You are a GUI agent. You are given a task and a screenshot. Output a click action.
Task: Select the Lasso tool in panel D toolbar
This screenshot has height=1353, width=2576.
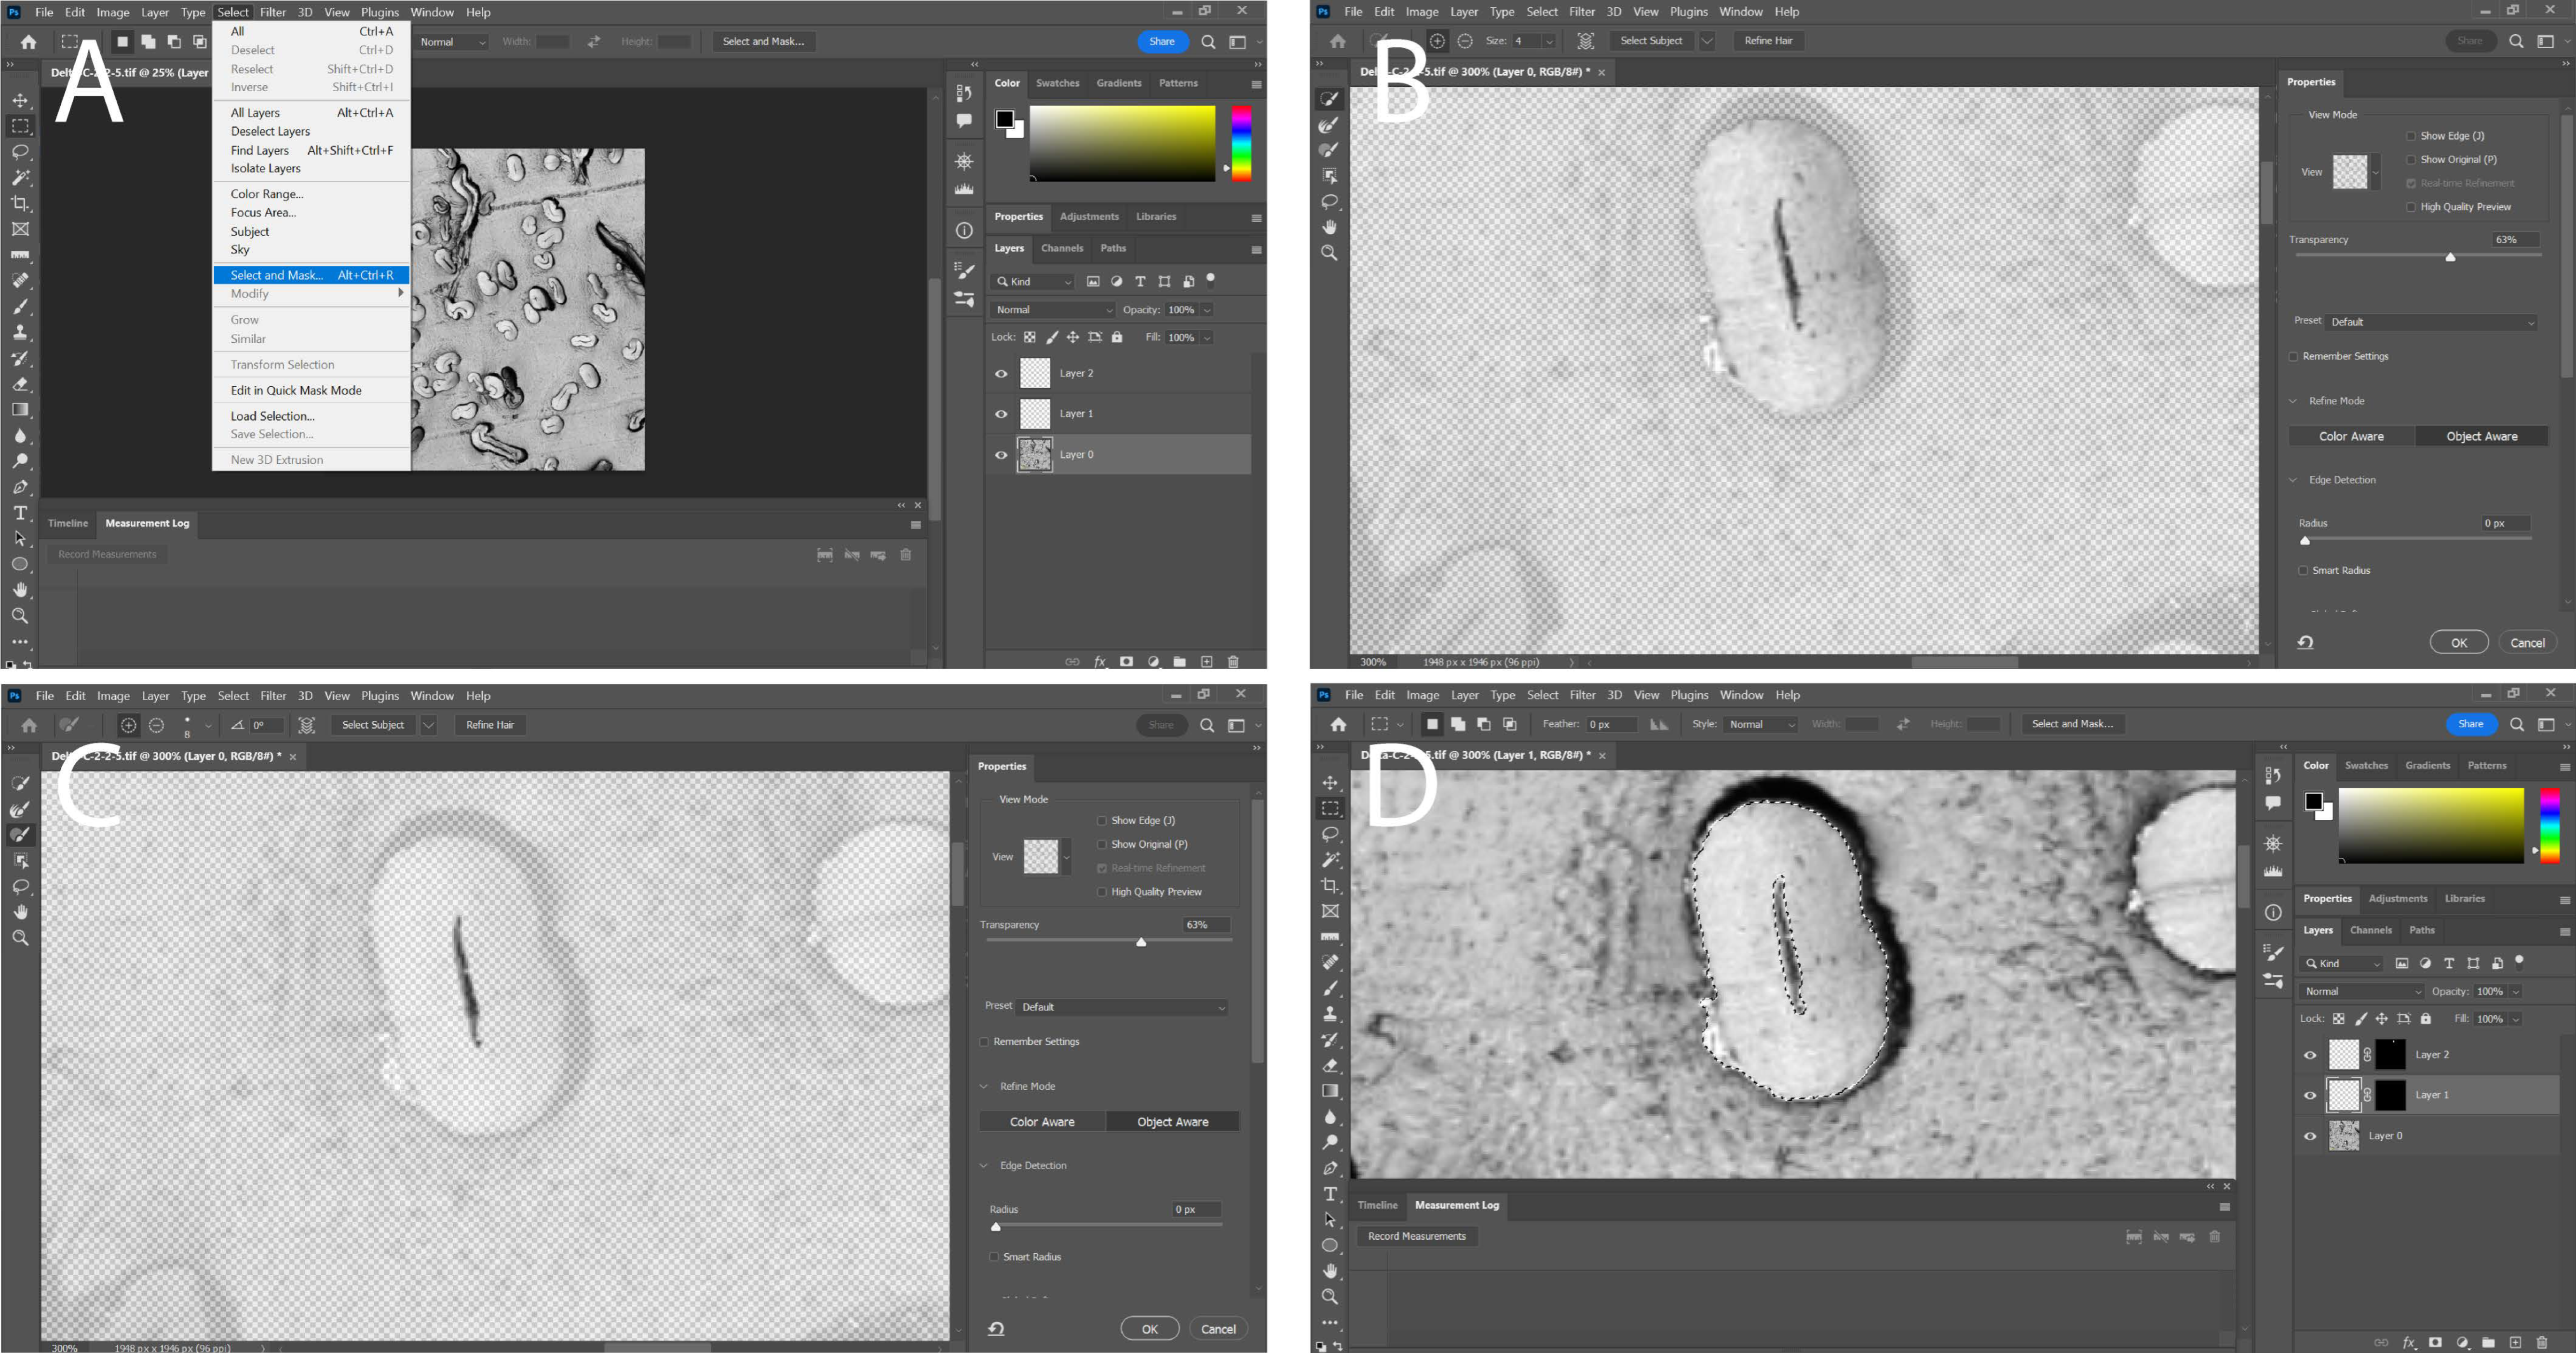pos(1330,834)
